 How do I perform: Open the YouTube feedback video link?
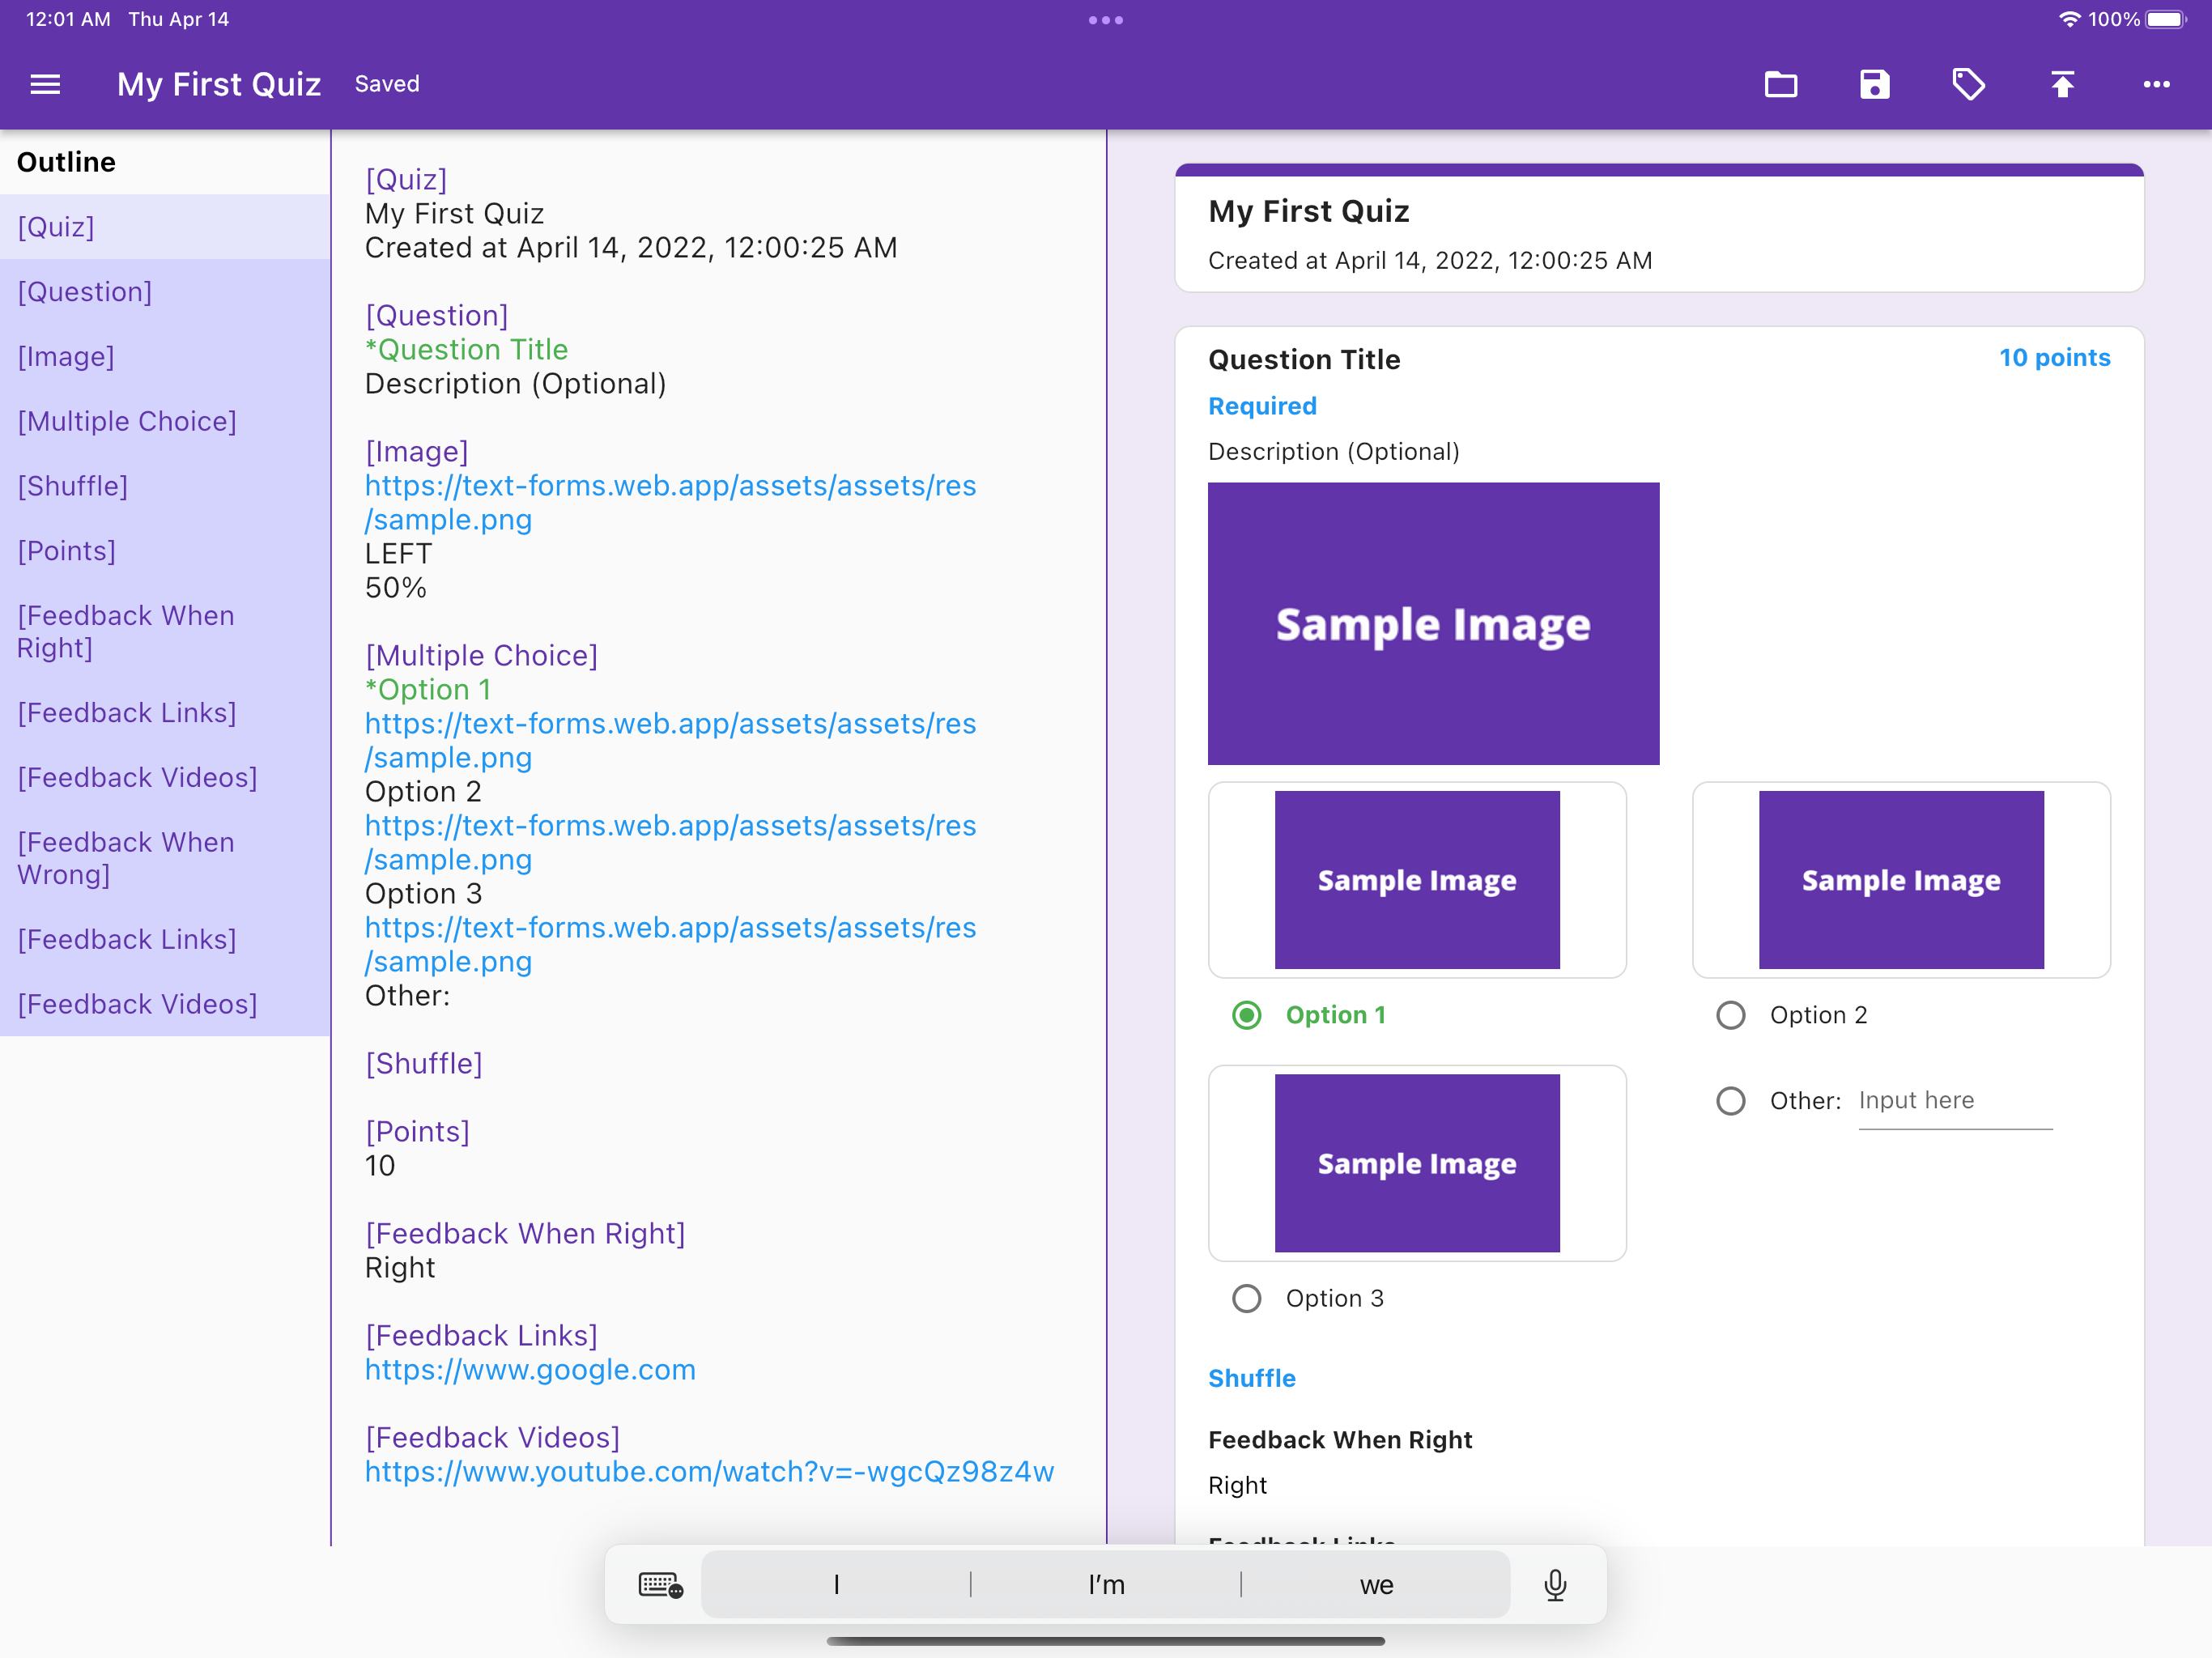pos(709,1472)
